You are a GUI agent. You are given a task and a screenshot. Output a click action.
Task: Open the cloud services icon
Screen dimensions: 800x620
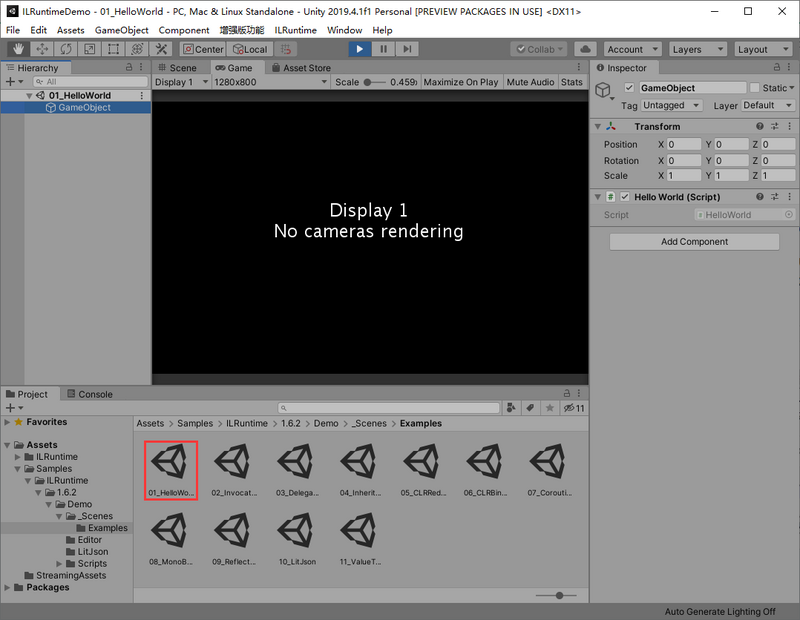586,49
